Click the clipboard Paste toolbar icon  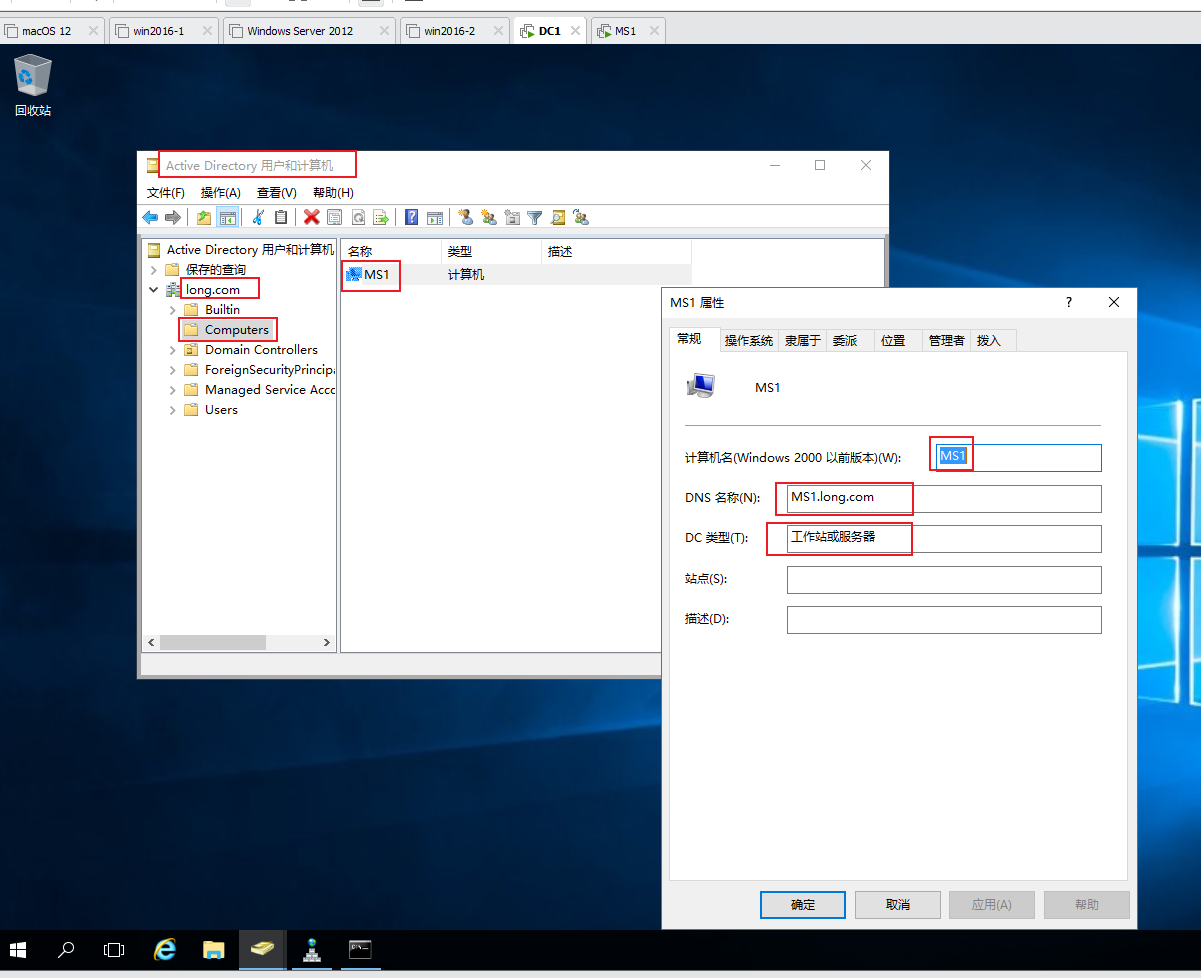coord(281,217)
